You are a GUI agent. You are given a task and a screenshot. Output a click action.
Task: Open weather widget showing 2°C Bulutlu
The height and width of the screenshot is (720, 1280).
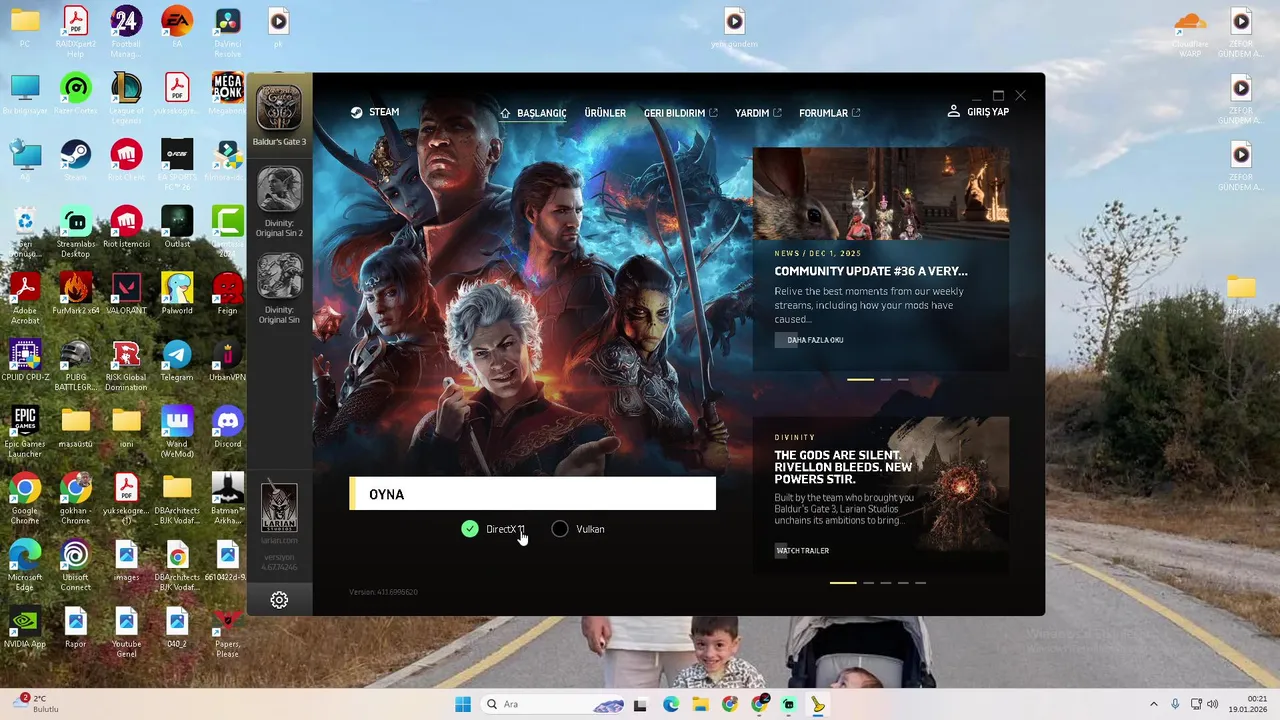pyautogui.click(x=34, y=704)
